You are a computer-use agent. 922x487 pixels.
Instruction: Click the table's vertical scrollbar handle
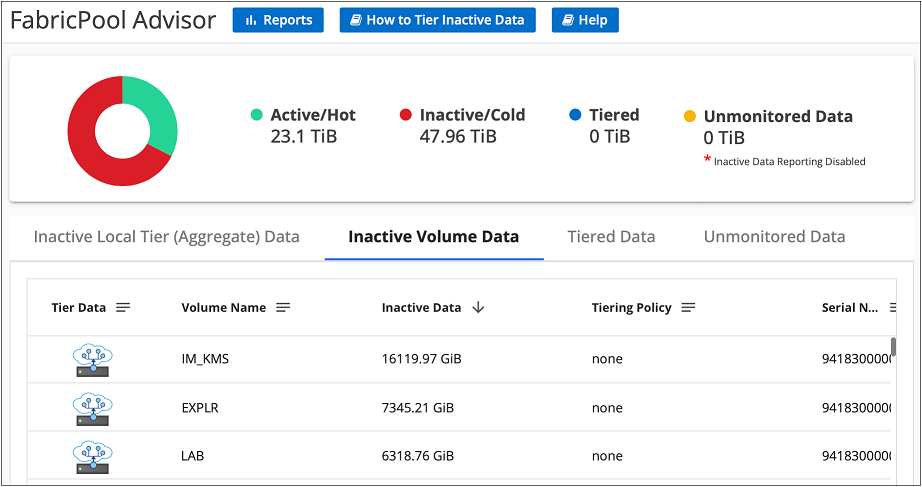pos(893,347)
